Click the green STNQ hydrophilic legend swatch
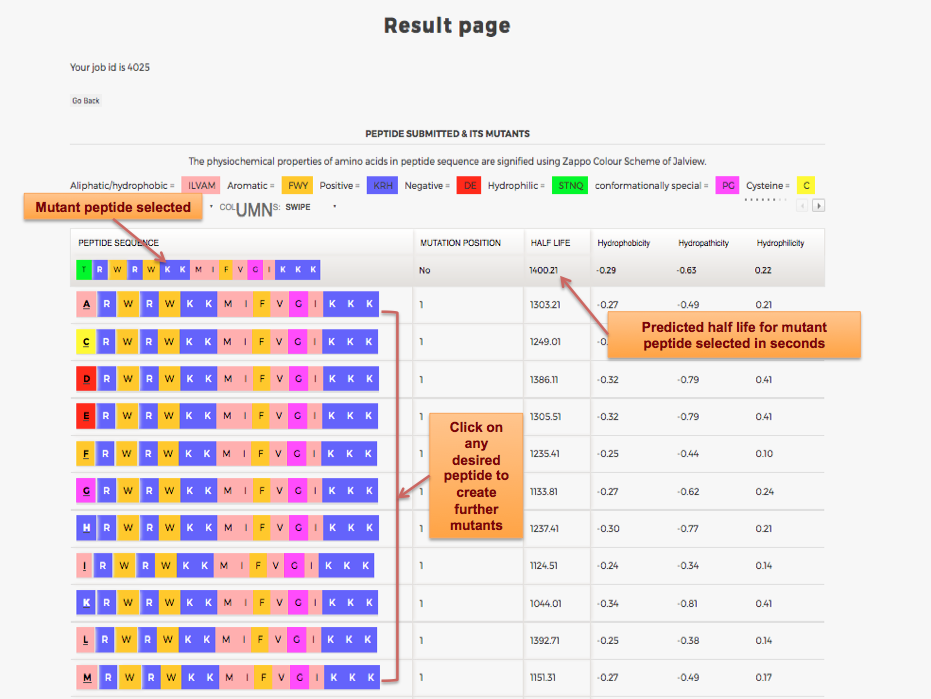The width and height of the screenshot is (931, 699). pyautogui.click(x=569, y=185)
